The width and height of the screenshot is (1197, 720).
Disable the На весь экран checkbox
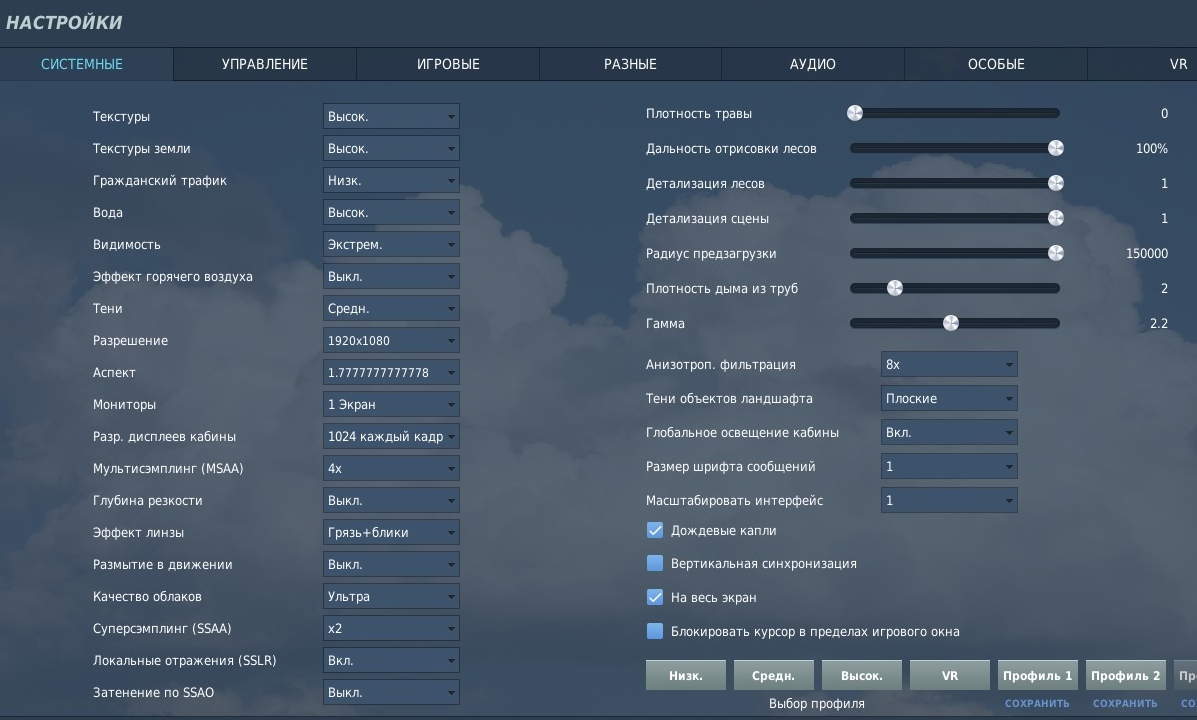click(x=655, y=597)
